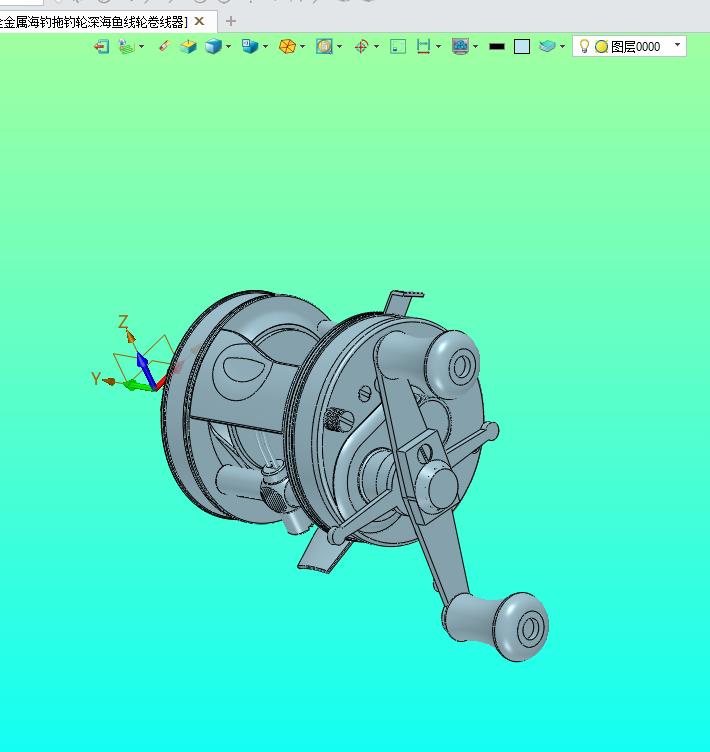Toggle the light bulb layer visibility icon

[585, 46]
